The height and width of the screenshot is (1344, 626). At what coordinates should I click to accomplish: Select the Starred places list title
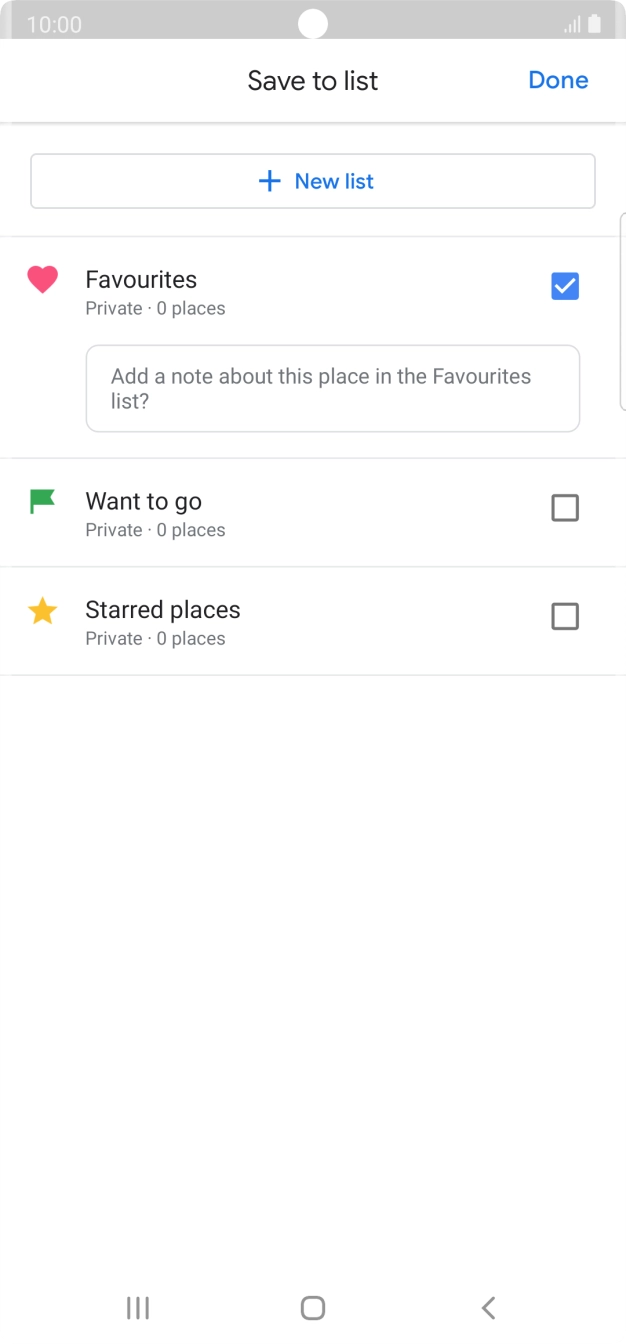click(x=163, y=610)
